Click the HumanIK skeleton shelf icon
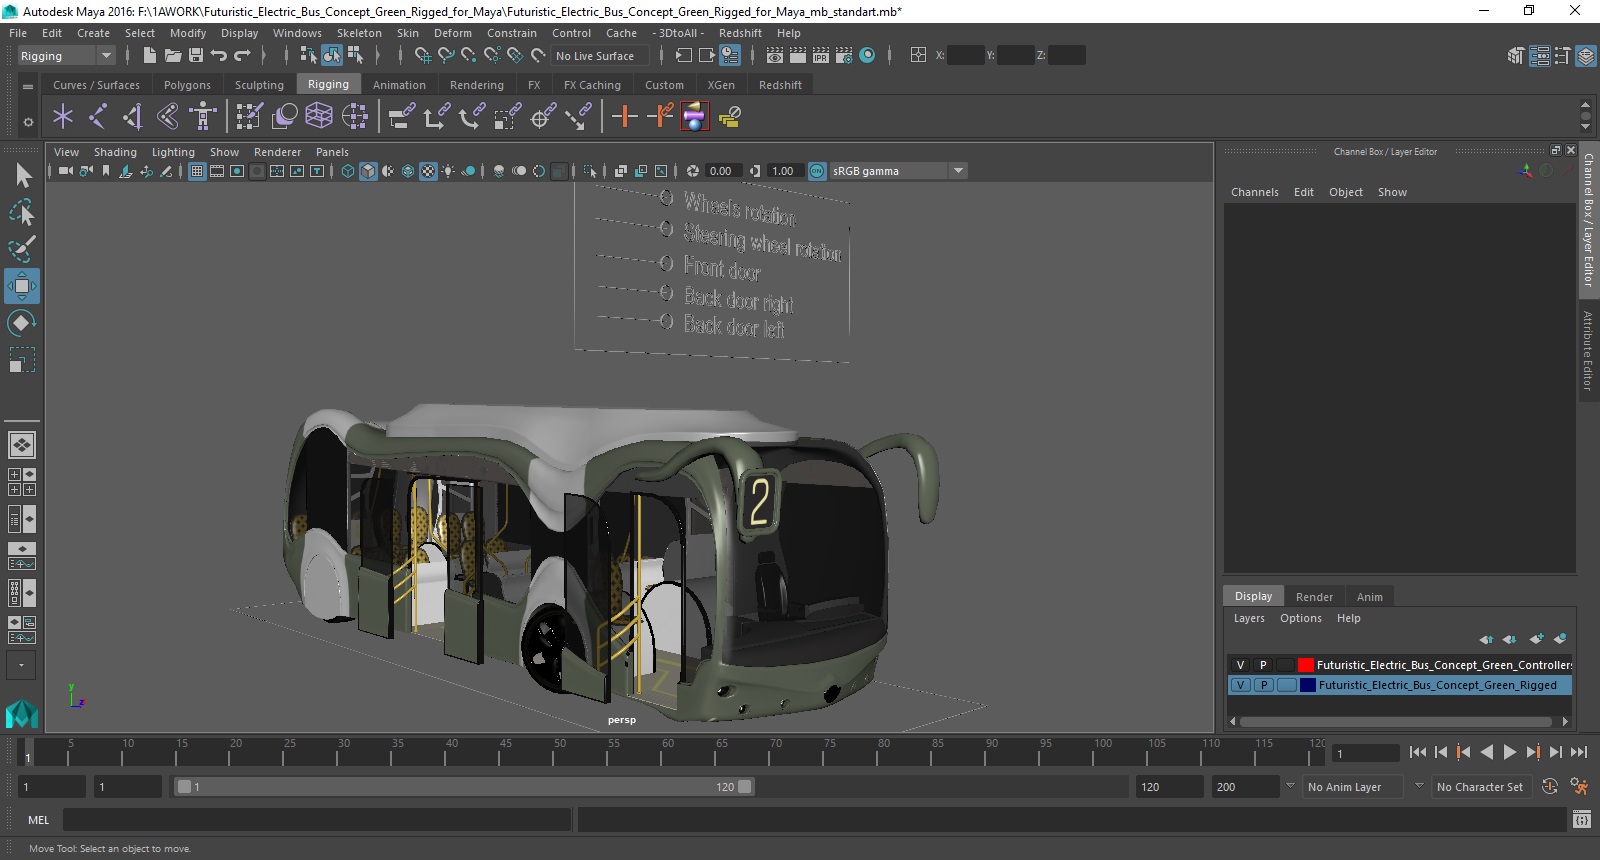 point(203,117)
